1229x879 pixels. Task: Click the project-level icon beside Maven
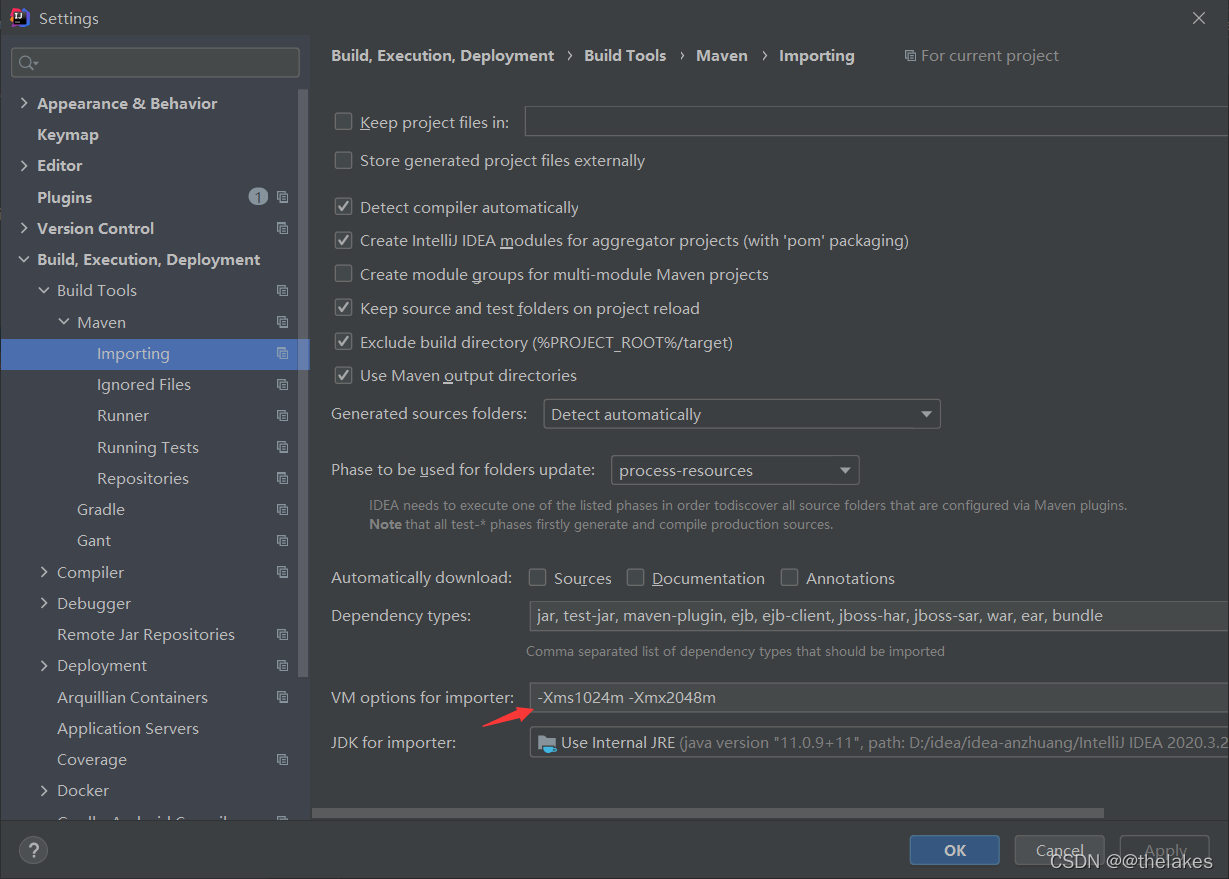click(x=283, y=322)
